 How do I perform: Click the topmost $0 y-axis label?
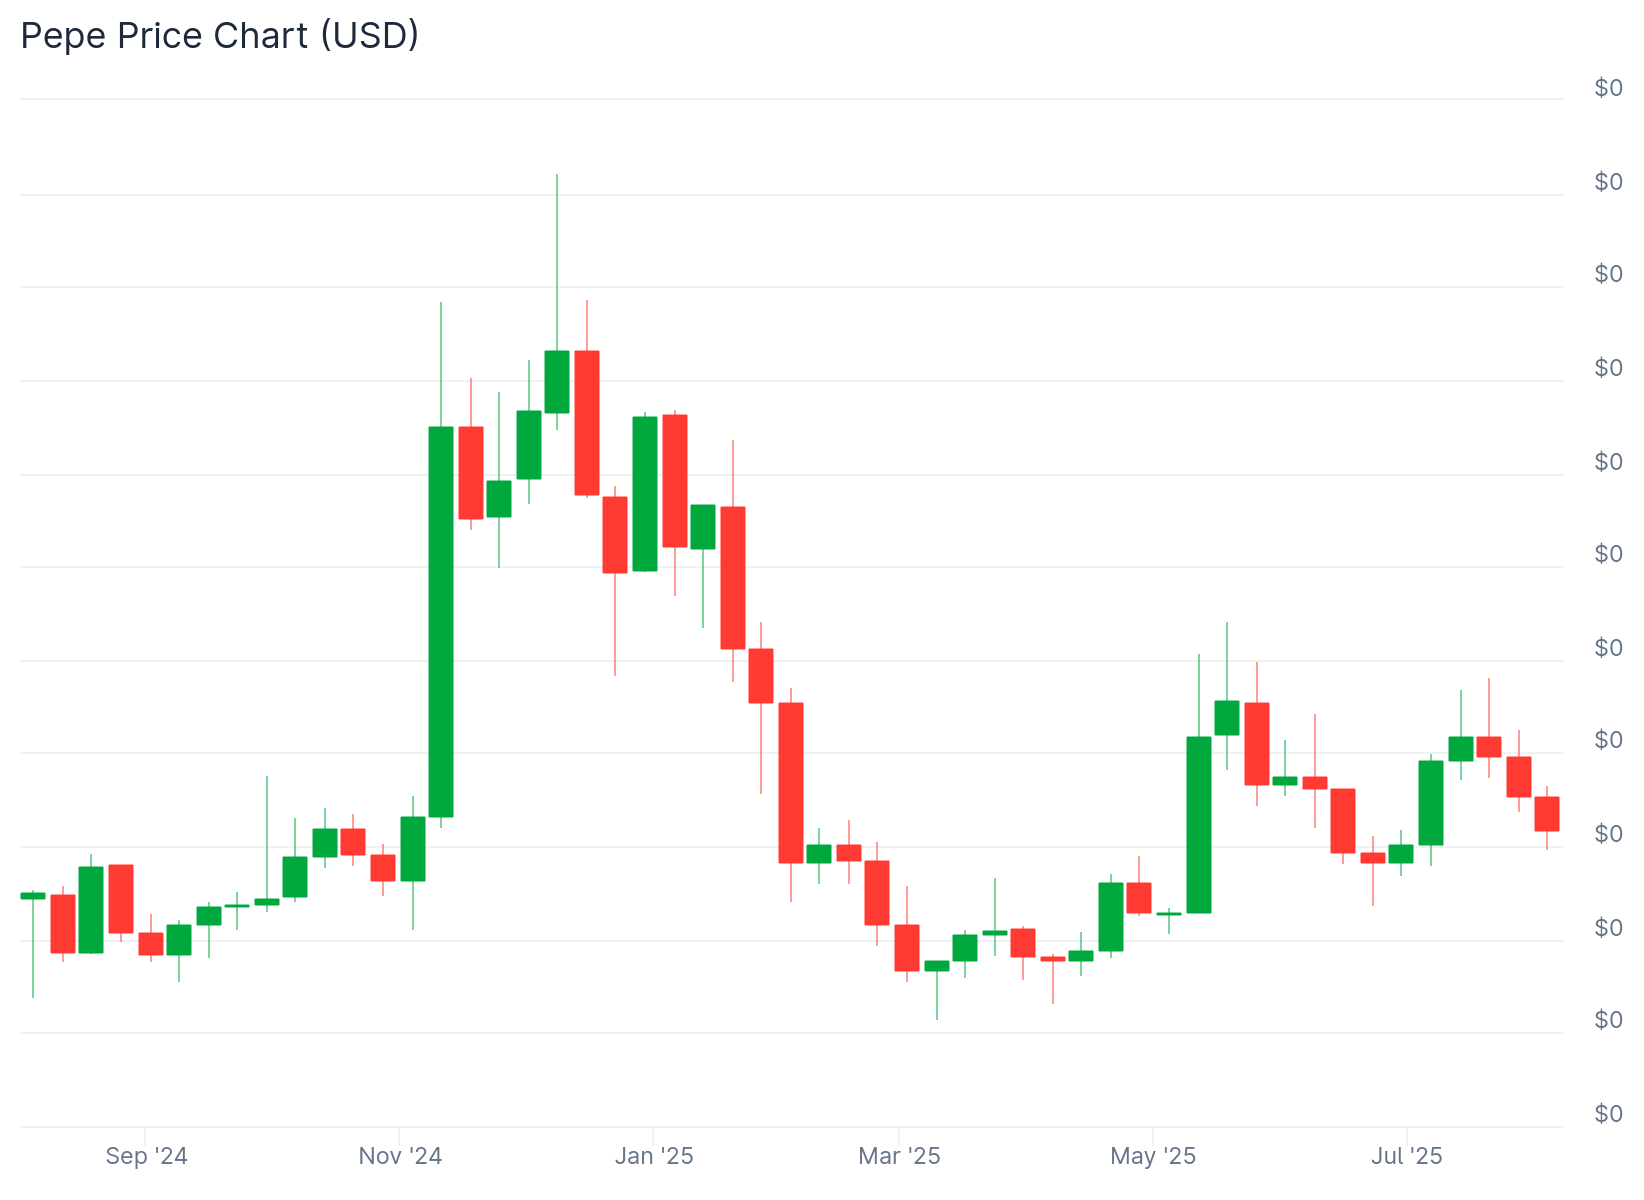(x=1608, y=88)
